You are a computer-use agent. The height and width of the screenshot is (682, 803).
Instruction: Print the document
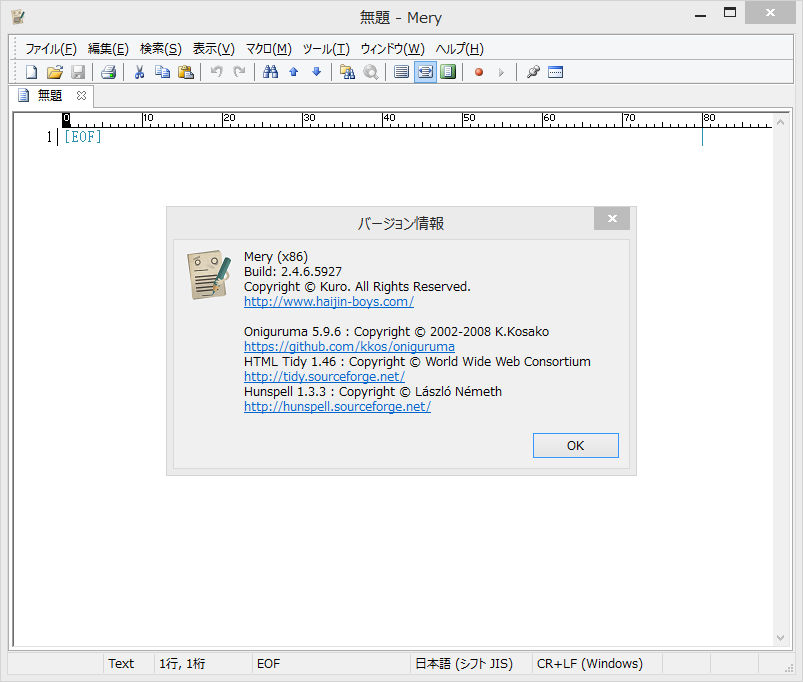(108, 71)
